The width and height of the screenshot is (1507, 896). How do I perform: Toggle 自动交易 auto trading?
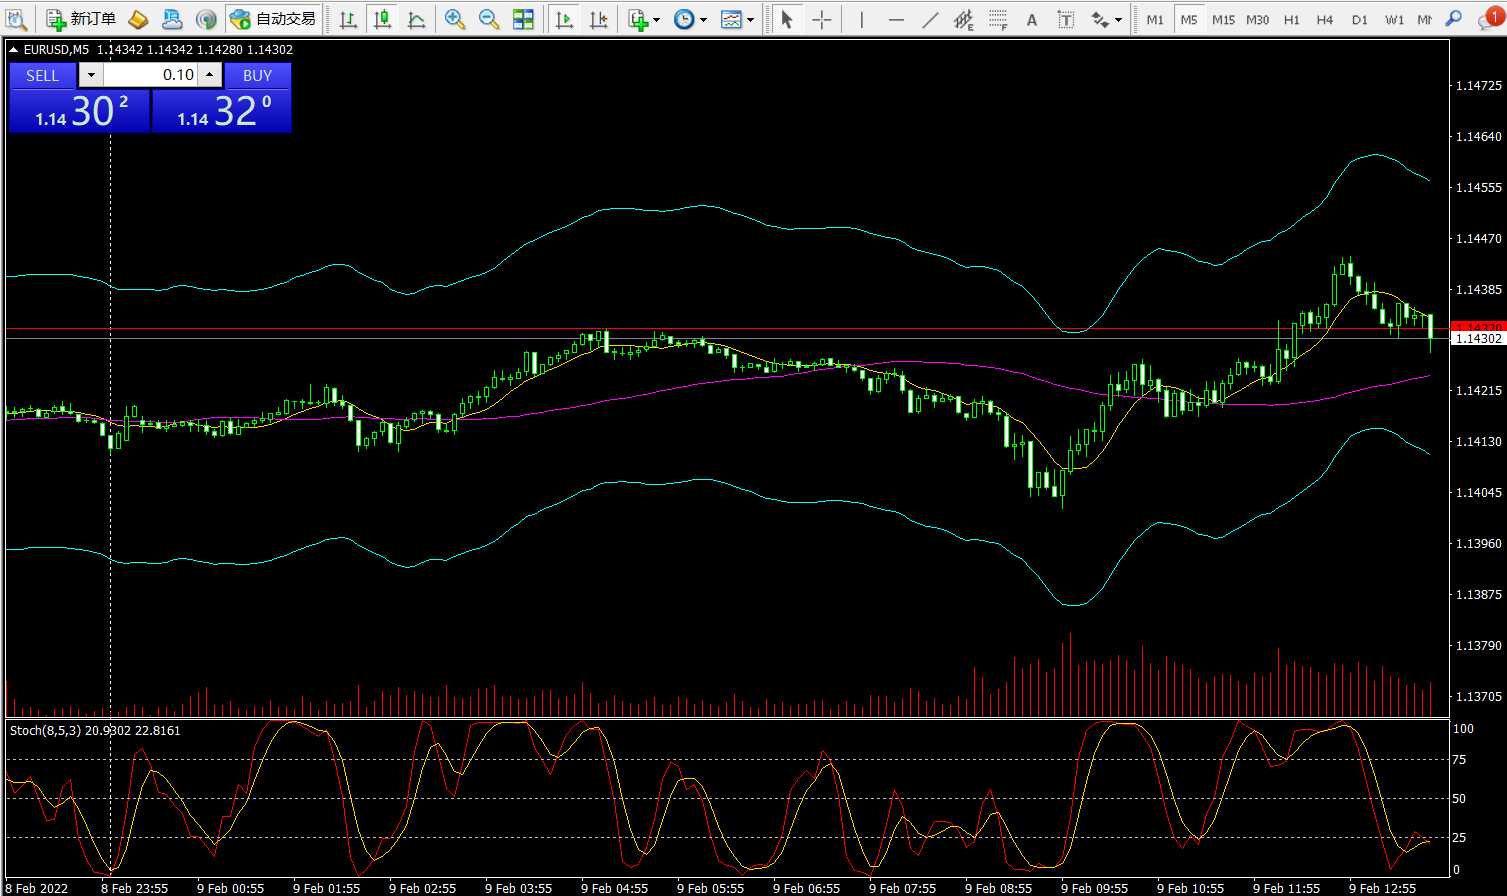(273, 19)
